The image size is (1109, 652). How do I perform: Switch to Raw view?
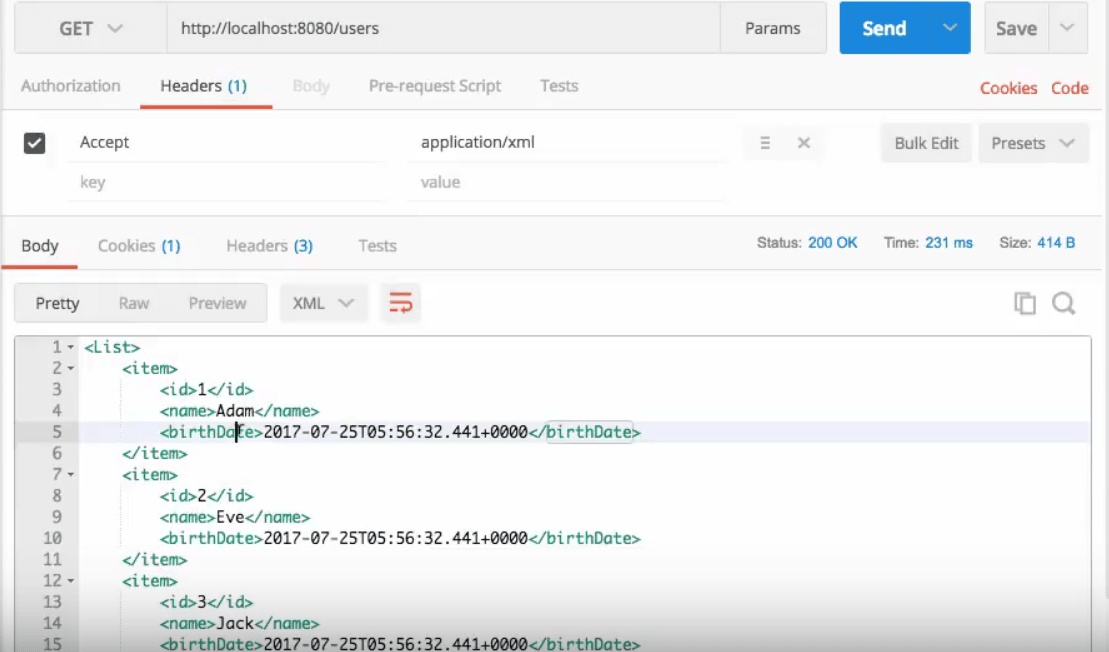(x=134, y=303)
